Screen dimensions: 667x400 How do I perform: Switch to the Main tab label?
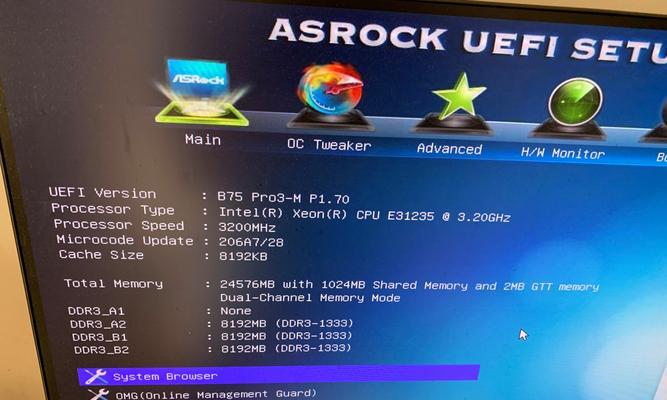point(203,140)
